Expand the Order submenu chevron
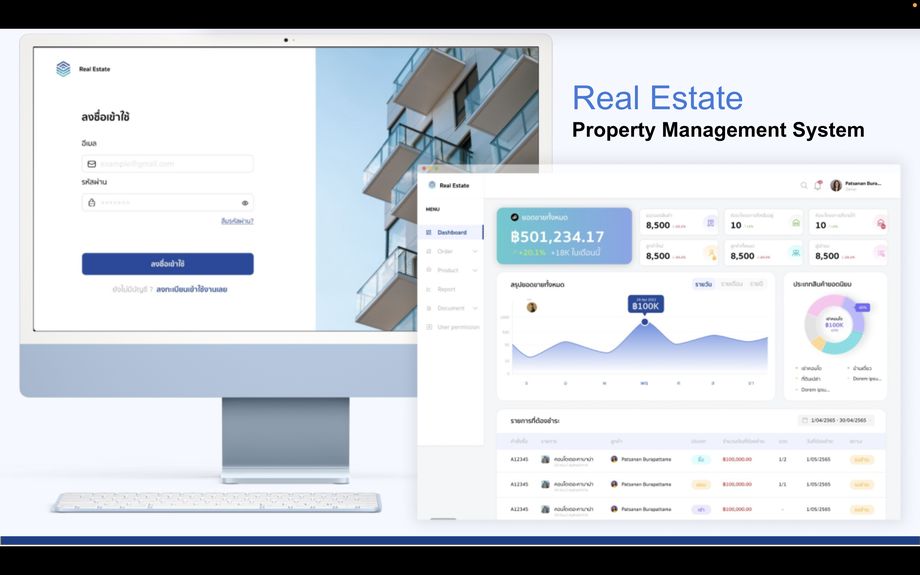 click(x=475, y=252)
